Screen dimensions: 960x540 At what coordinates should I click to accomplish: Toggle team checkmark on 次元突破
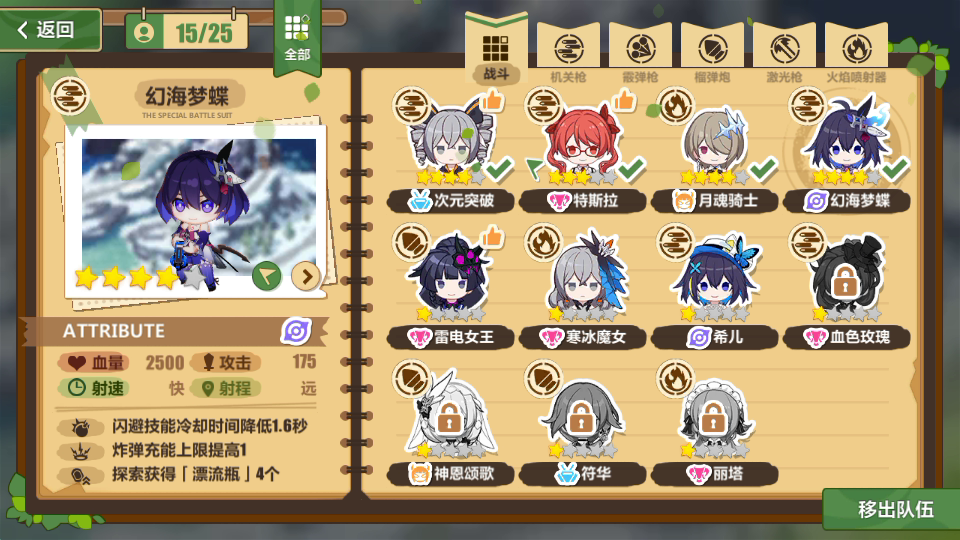tap(500, 168)
